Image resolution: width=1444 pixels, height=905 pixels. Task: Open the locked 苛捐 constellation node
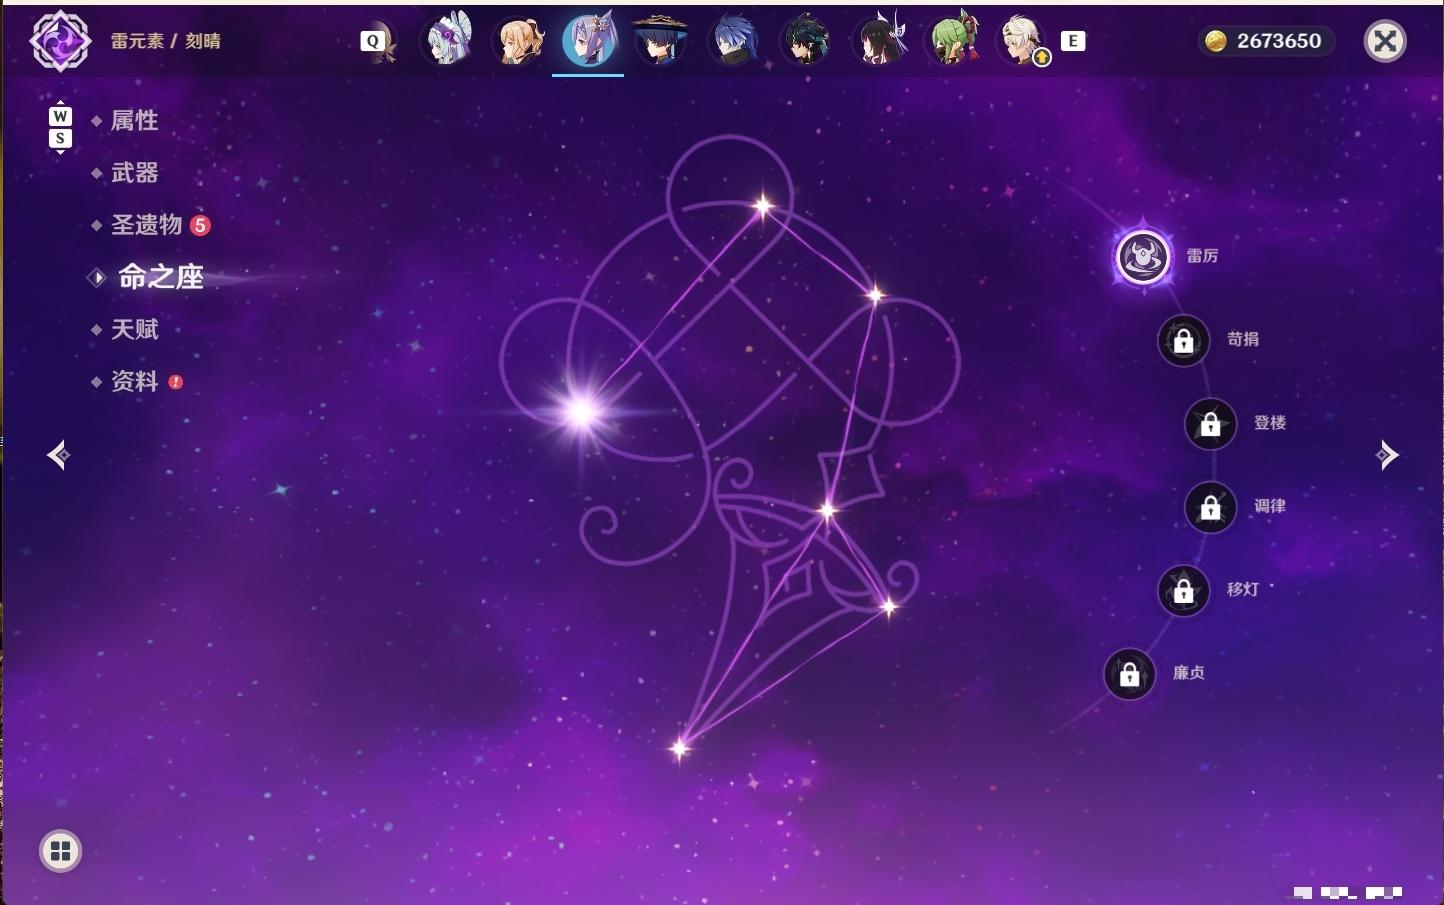(x=1183, y=340)
